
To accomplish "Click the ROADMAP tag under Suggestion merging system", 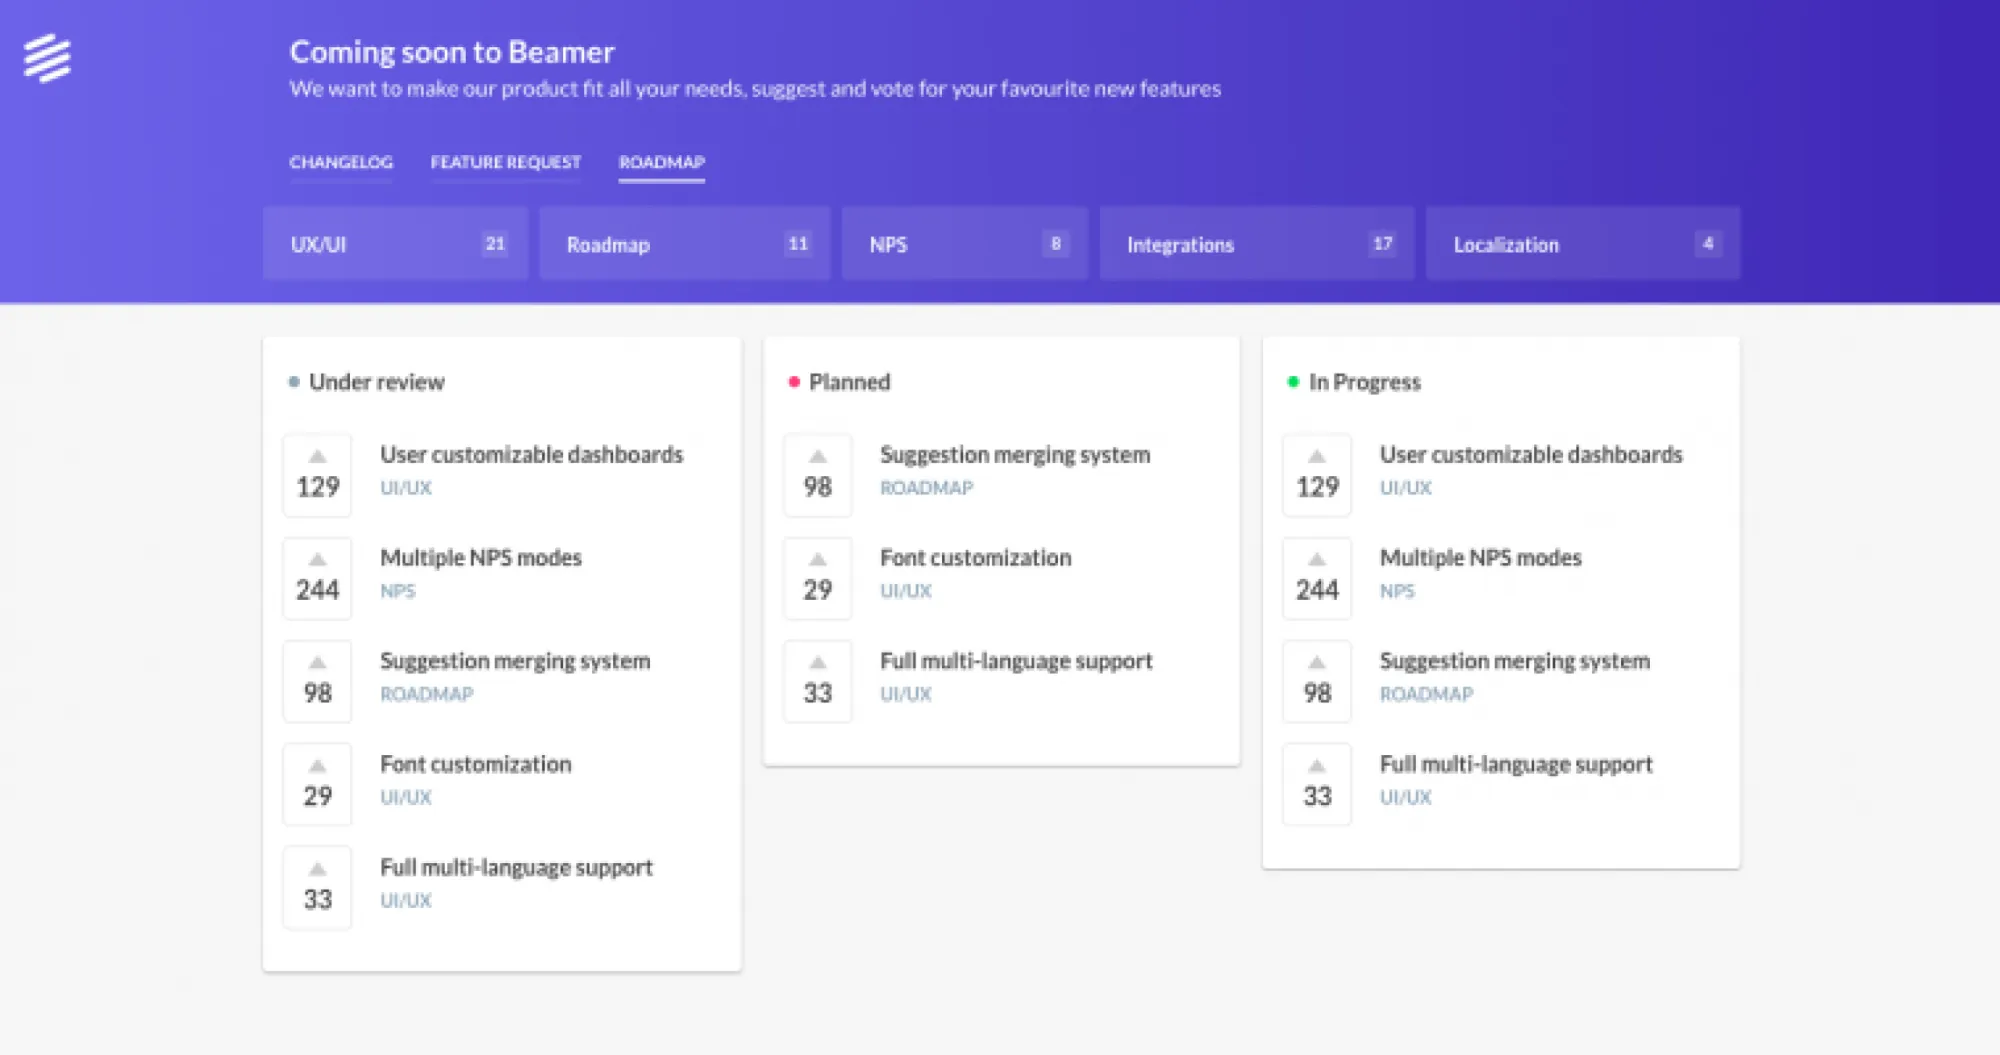I will coord(427,694).
